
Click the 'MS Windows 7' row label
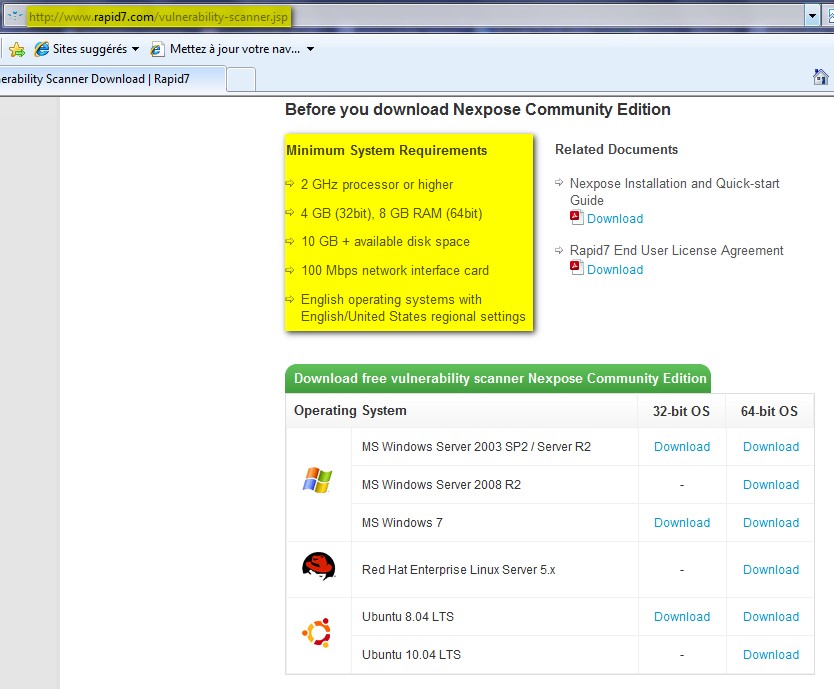click(402, 523)
